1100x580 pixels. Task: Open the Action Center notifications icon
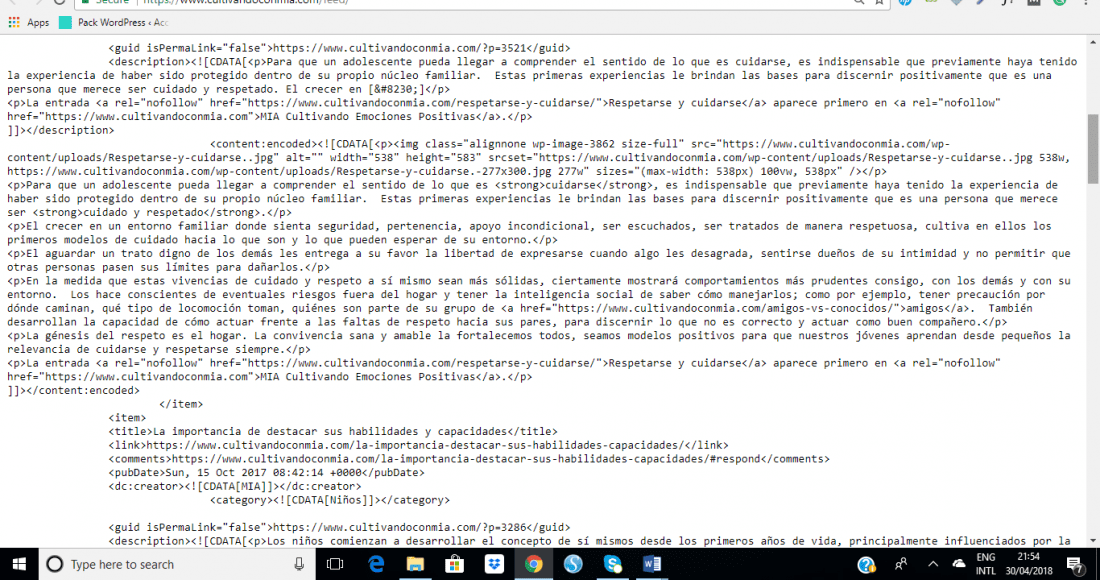pos(1074,564)
